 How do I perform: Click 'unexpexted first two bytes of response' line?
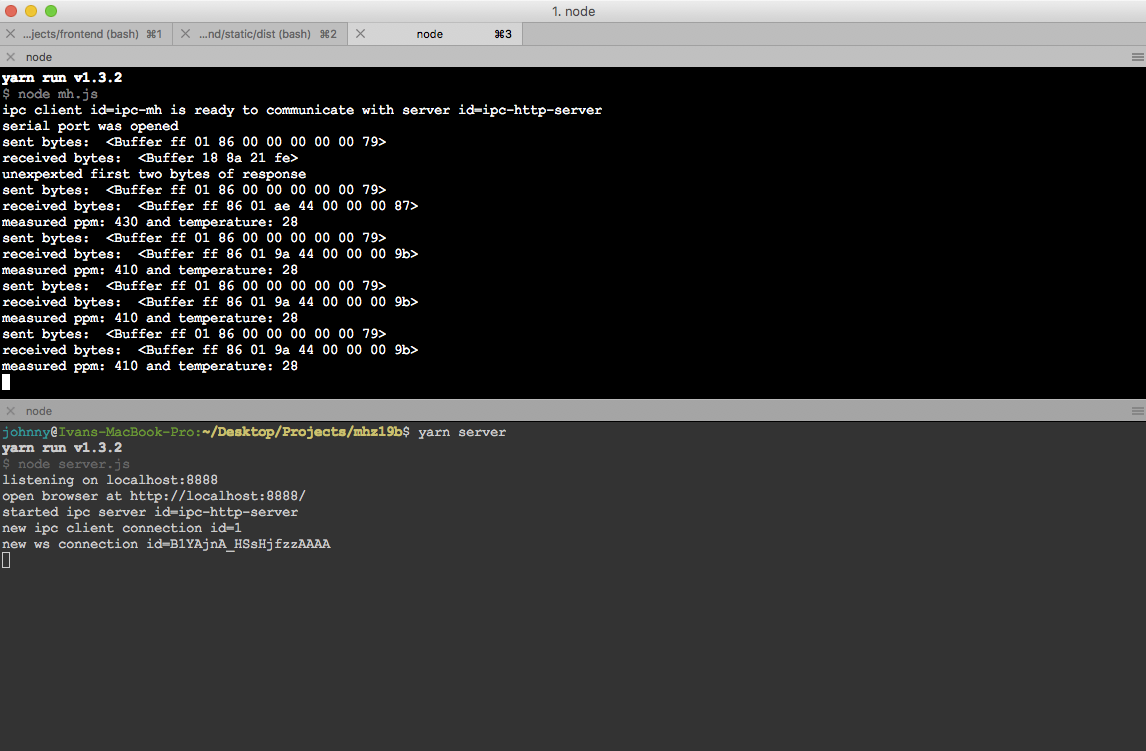click(154, 174)
